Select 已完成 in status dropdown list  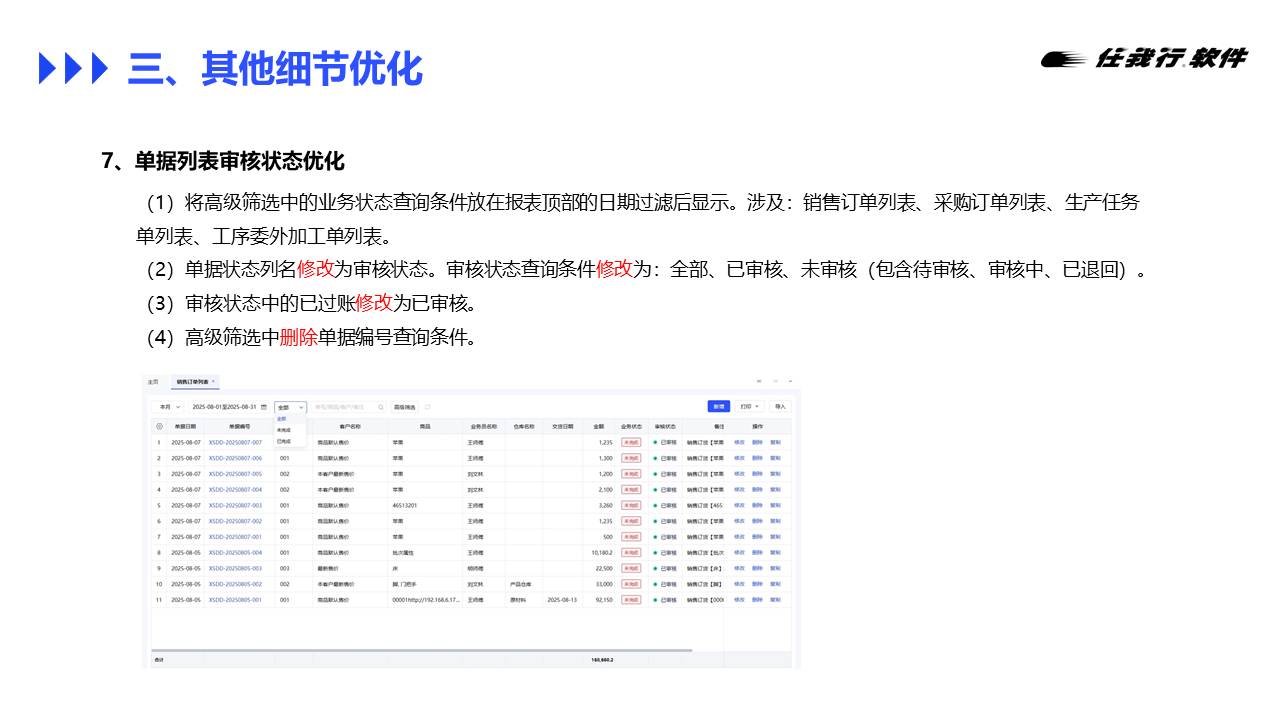pyautogui.click(x=283, y=441)
